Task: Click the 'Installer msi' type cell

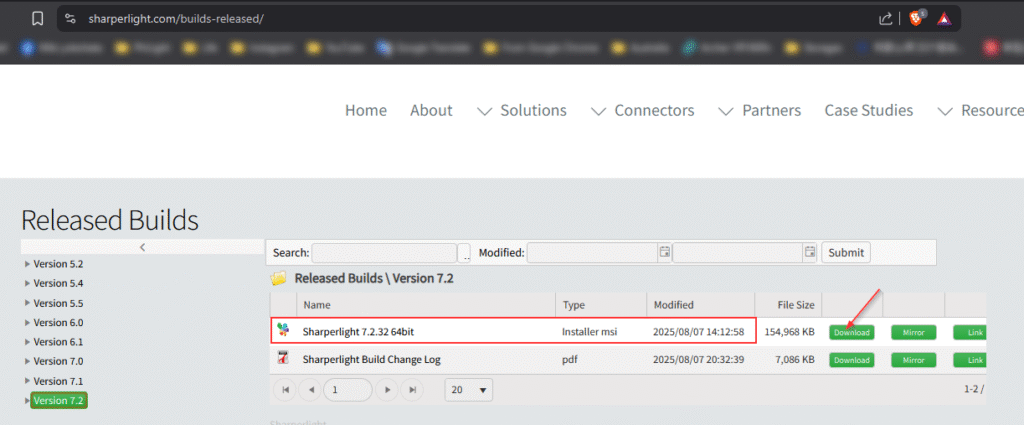Action: pos(589,332)
